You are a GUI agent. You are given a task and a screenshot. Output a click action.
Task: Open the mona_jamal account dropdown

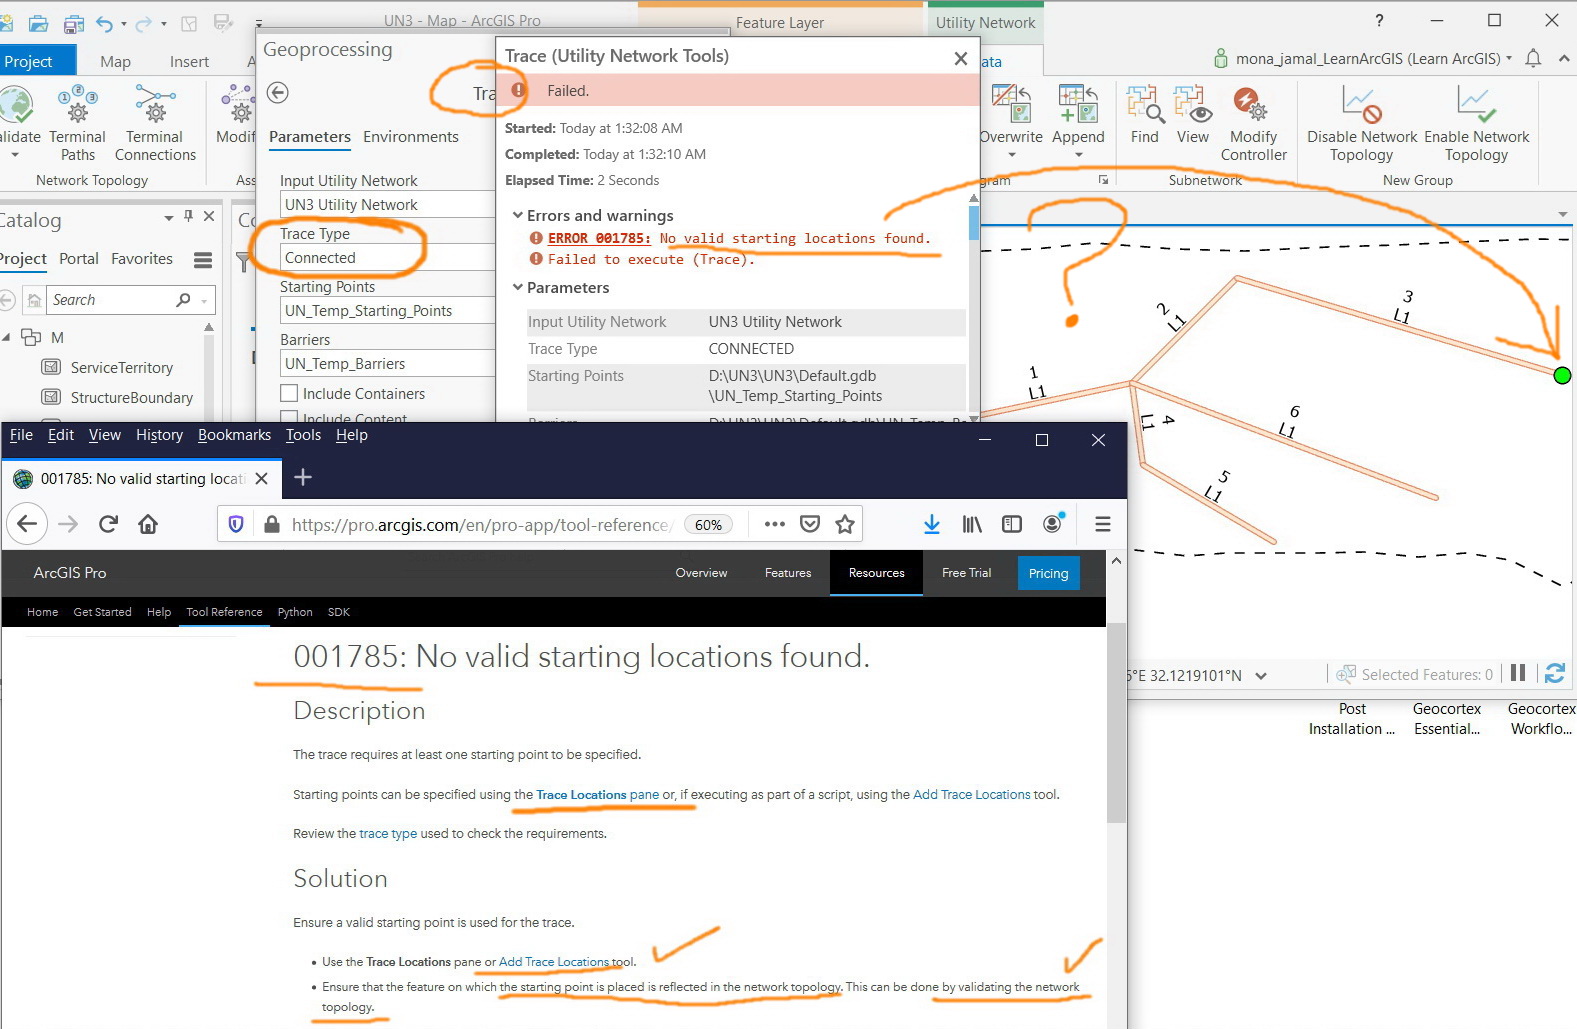click(1508, 58)
